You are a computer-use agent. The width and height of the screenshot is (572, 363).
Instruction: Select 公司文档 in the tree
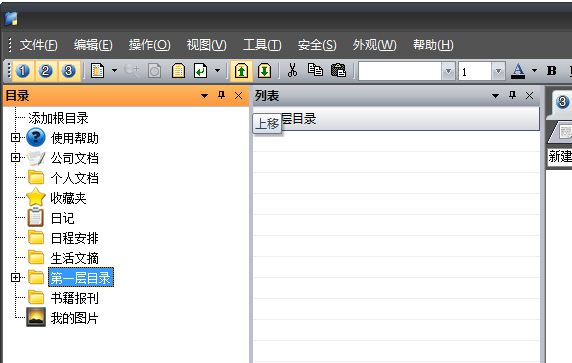(x=74, y=158)
